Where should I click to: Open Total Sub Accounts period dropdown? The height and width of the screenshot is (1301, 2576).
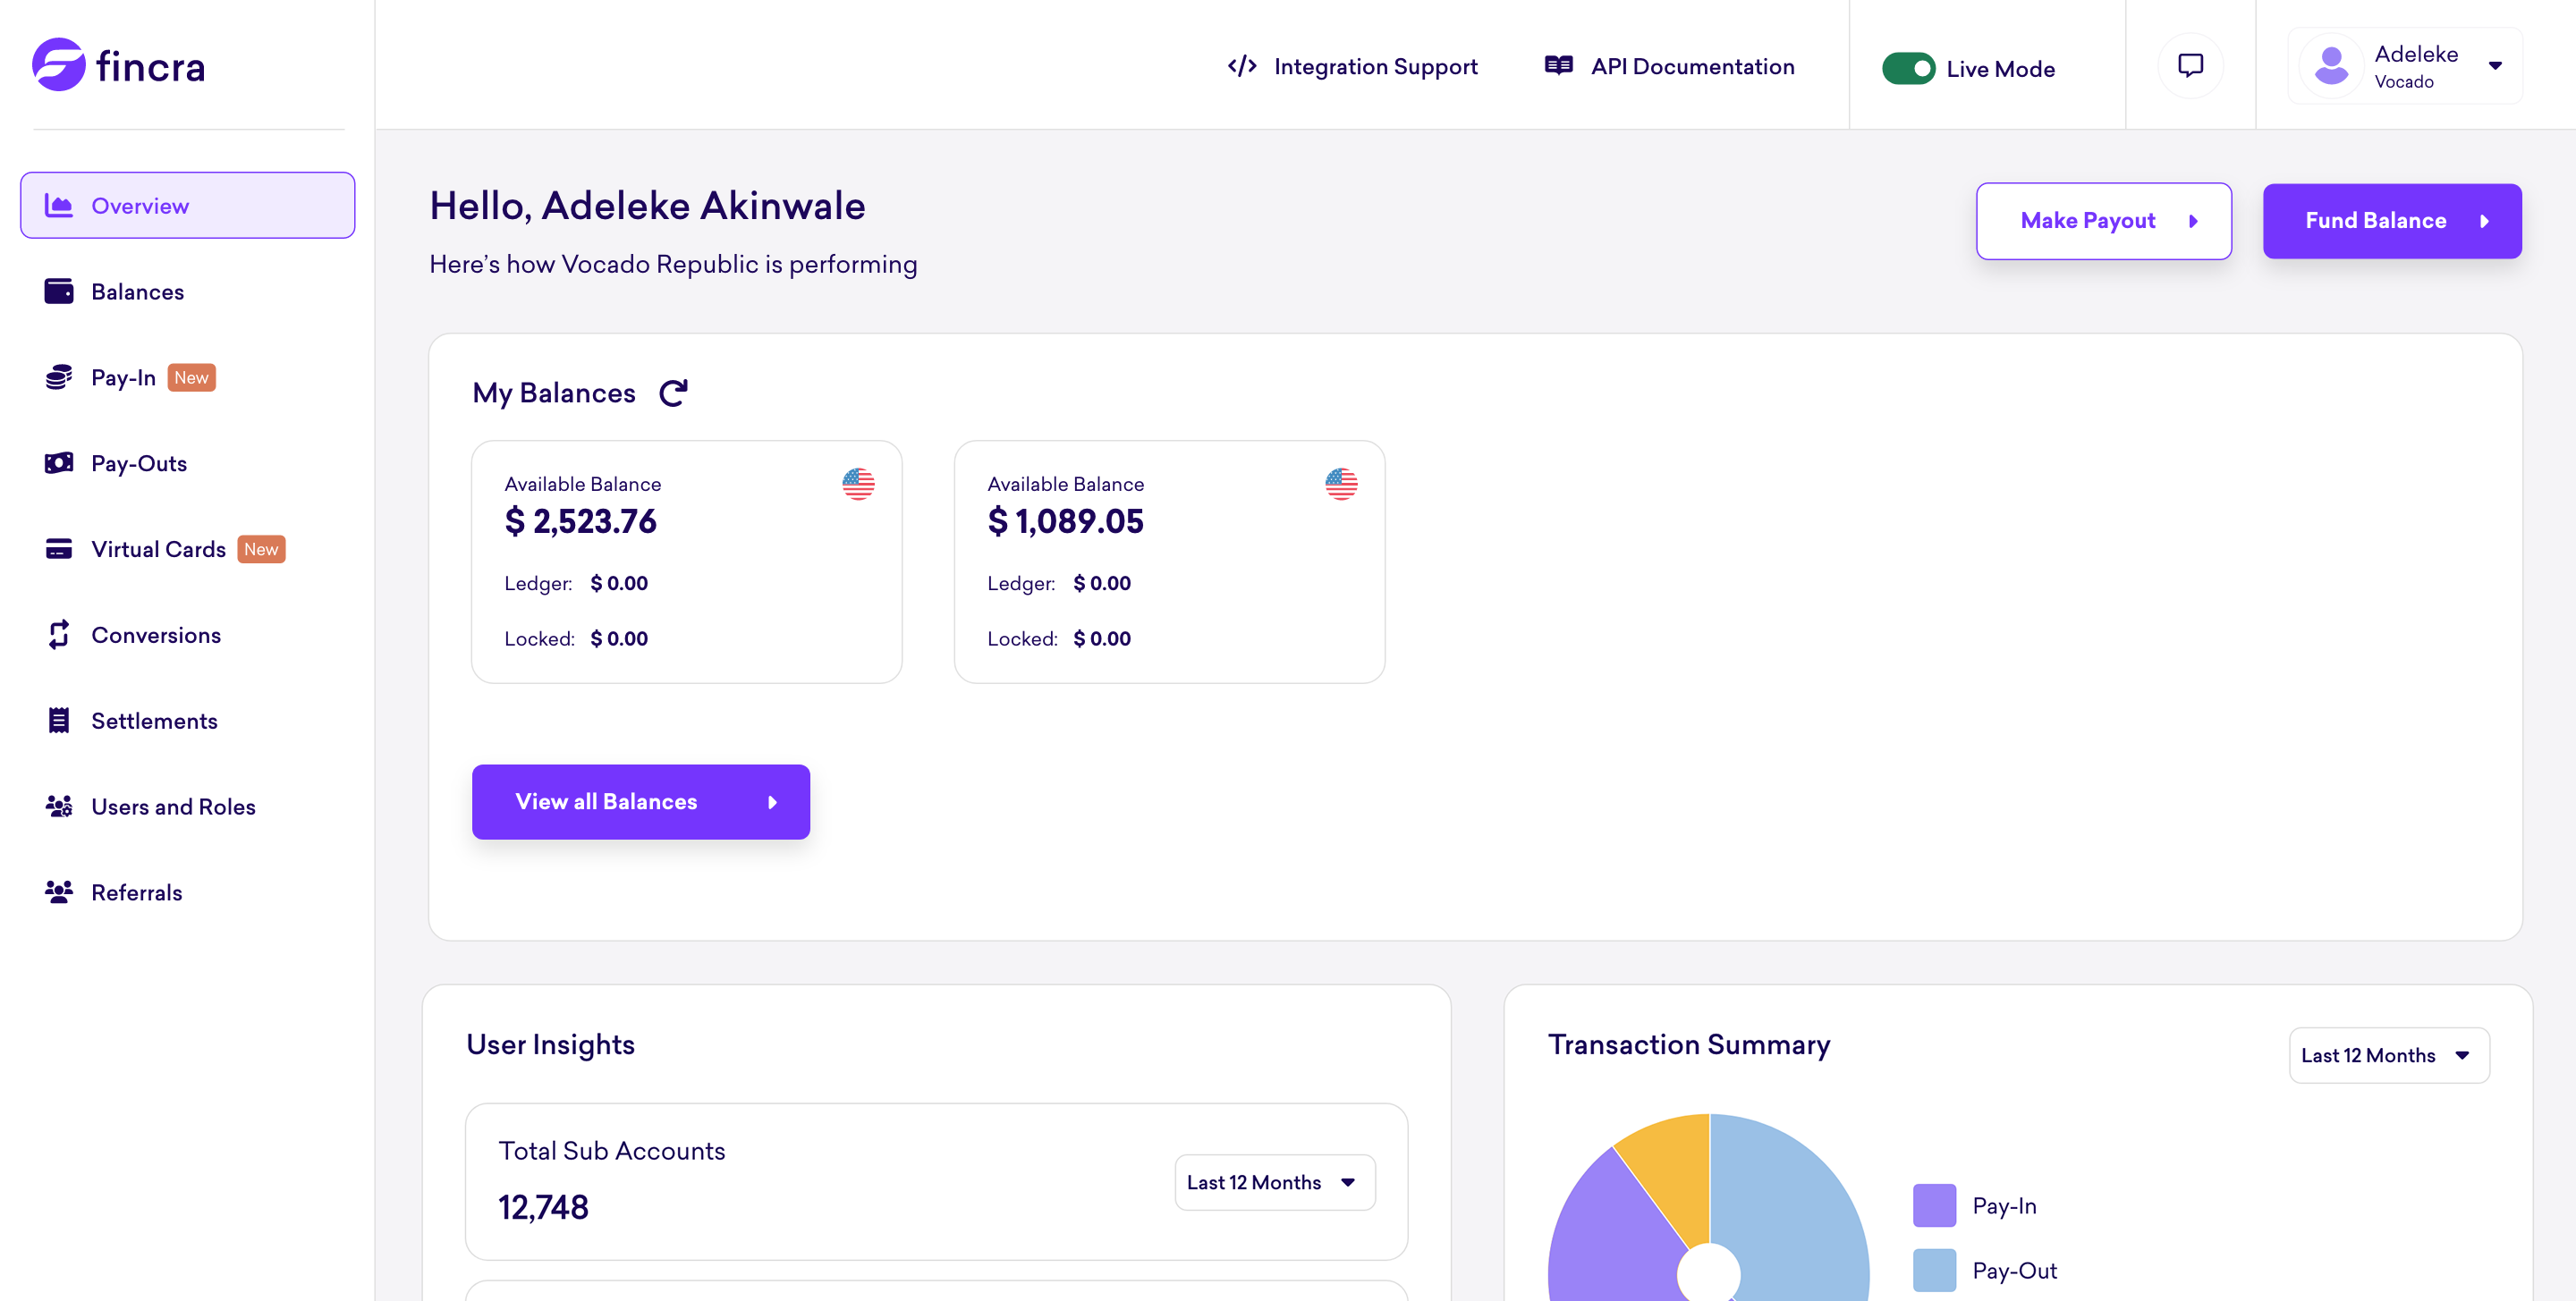coord(1274,1182)
